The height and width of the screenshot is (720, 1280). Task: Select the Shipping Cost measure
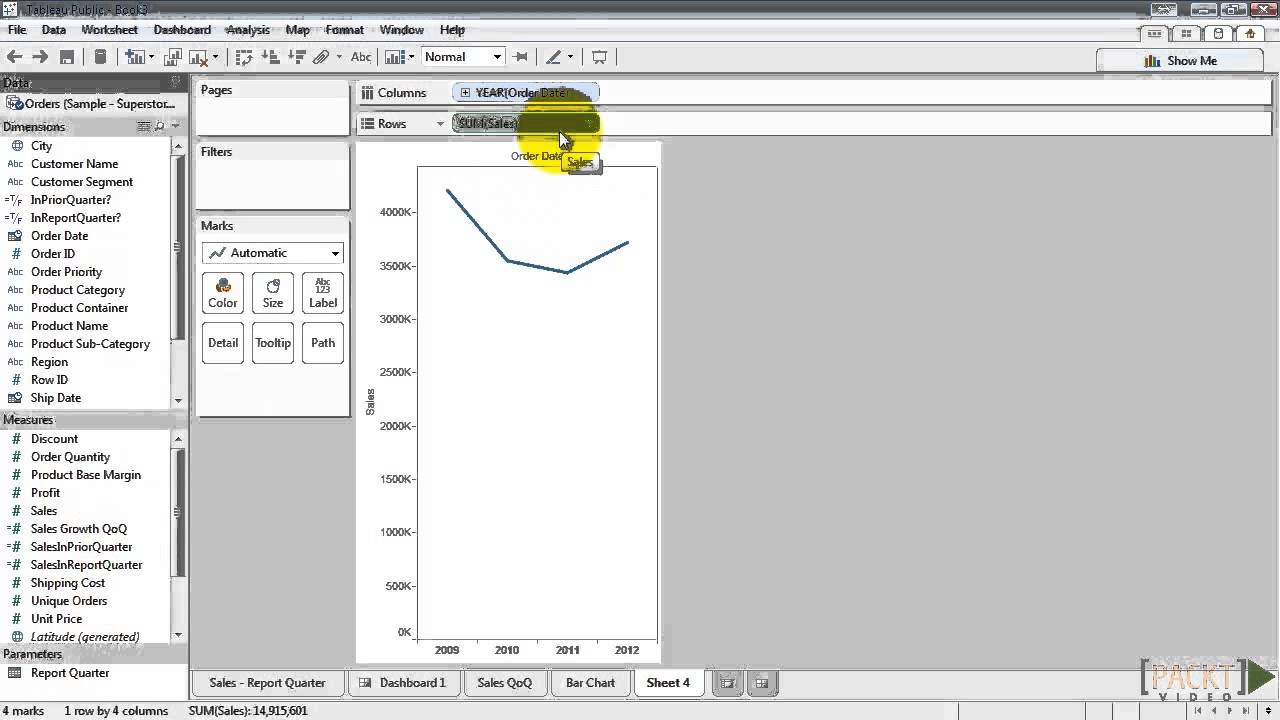[68, 583]
